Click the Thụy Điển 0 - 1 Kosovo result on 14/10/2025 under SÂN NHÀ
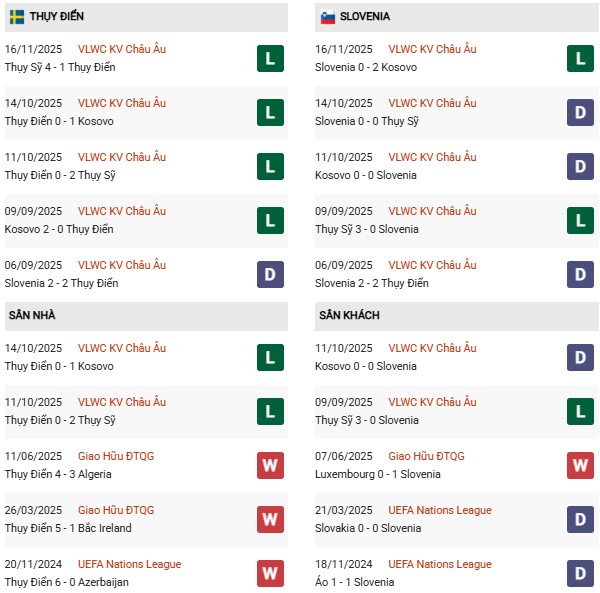The height and width of the screenshot is (593, 600). 59,366
